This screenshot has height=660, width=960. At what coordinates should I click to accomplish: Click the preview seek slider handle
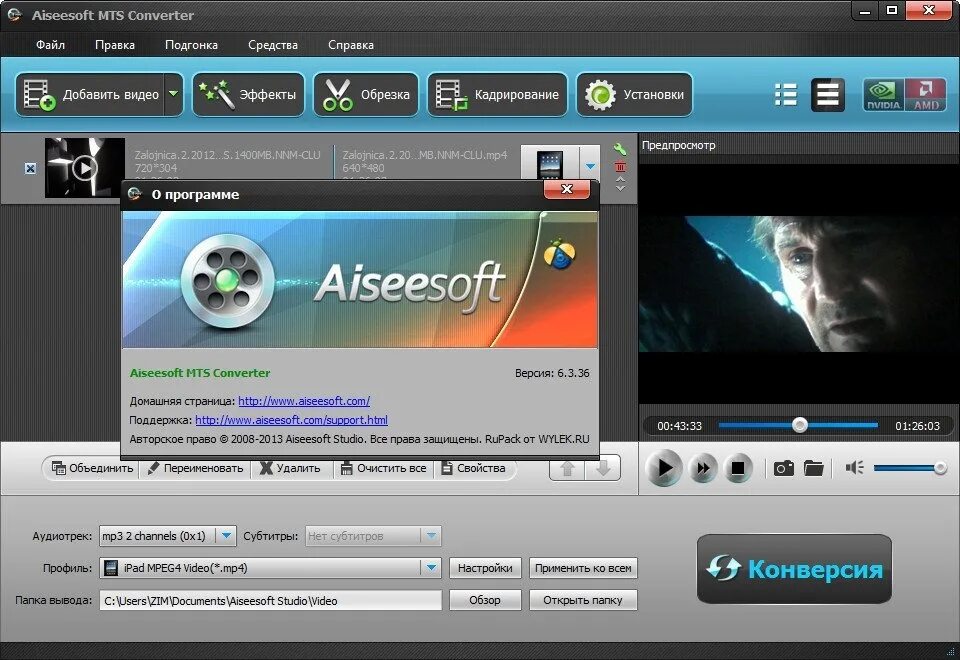coord(800,425)
